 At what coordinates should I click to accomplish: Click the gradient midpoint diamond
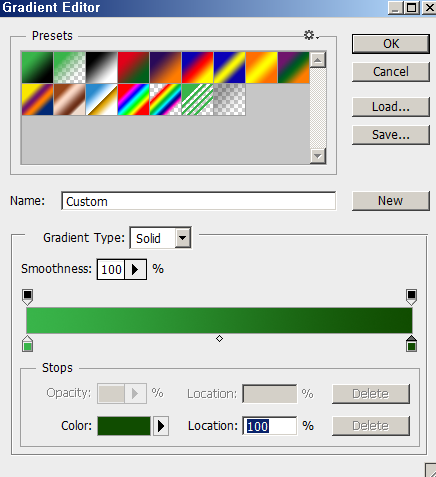coord(219,339)
